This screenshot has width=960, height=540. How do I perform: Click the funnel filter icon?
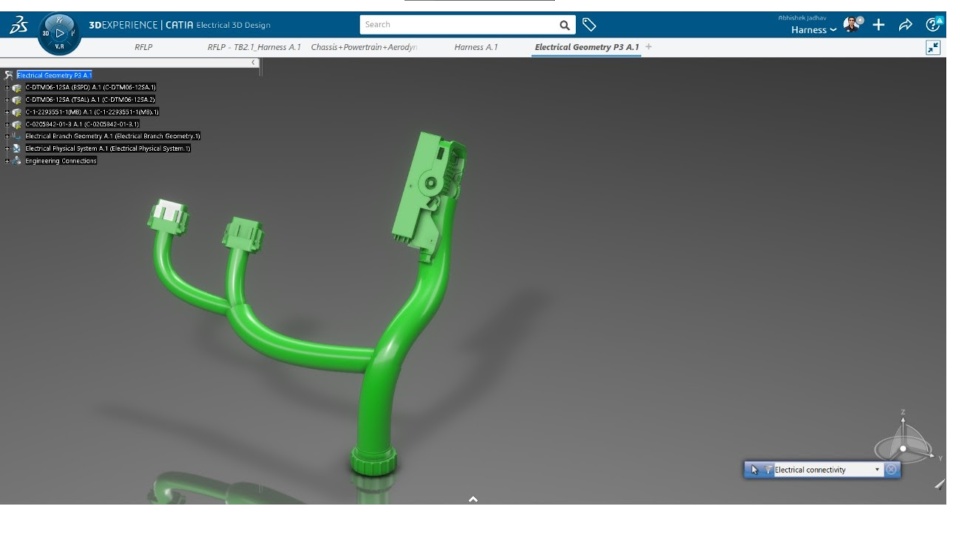pos(768,470)
